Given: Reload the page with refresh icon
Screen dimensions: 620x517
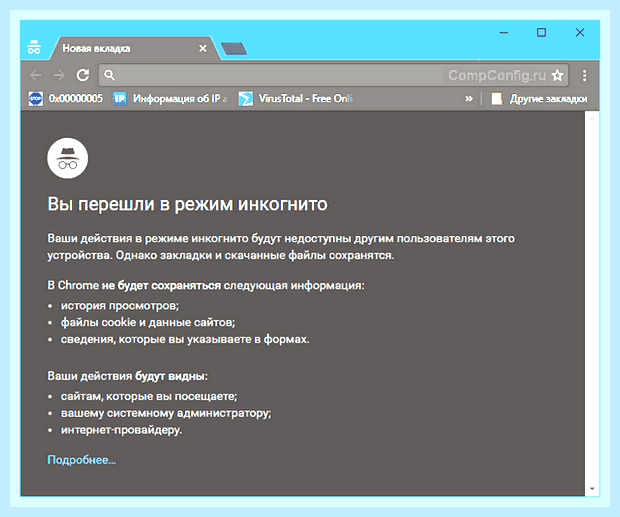Looking at the screenshot, I should click(x=83, y=75).
